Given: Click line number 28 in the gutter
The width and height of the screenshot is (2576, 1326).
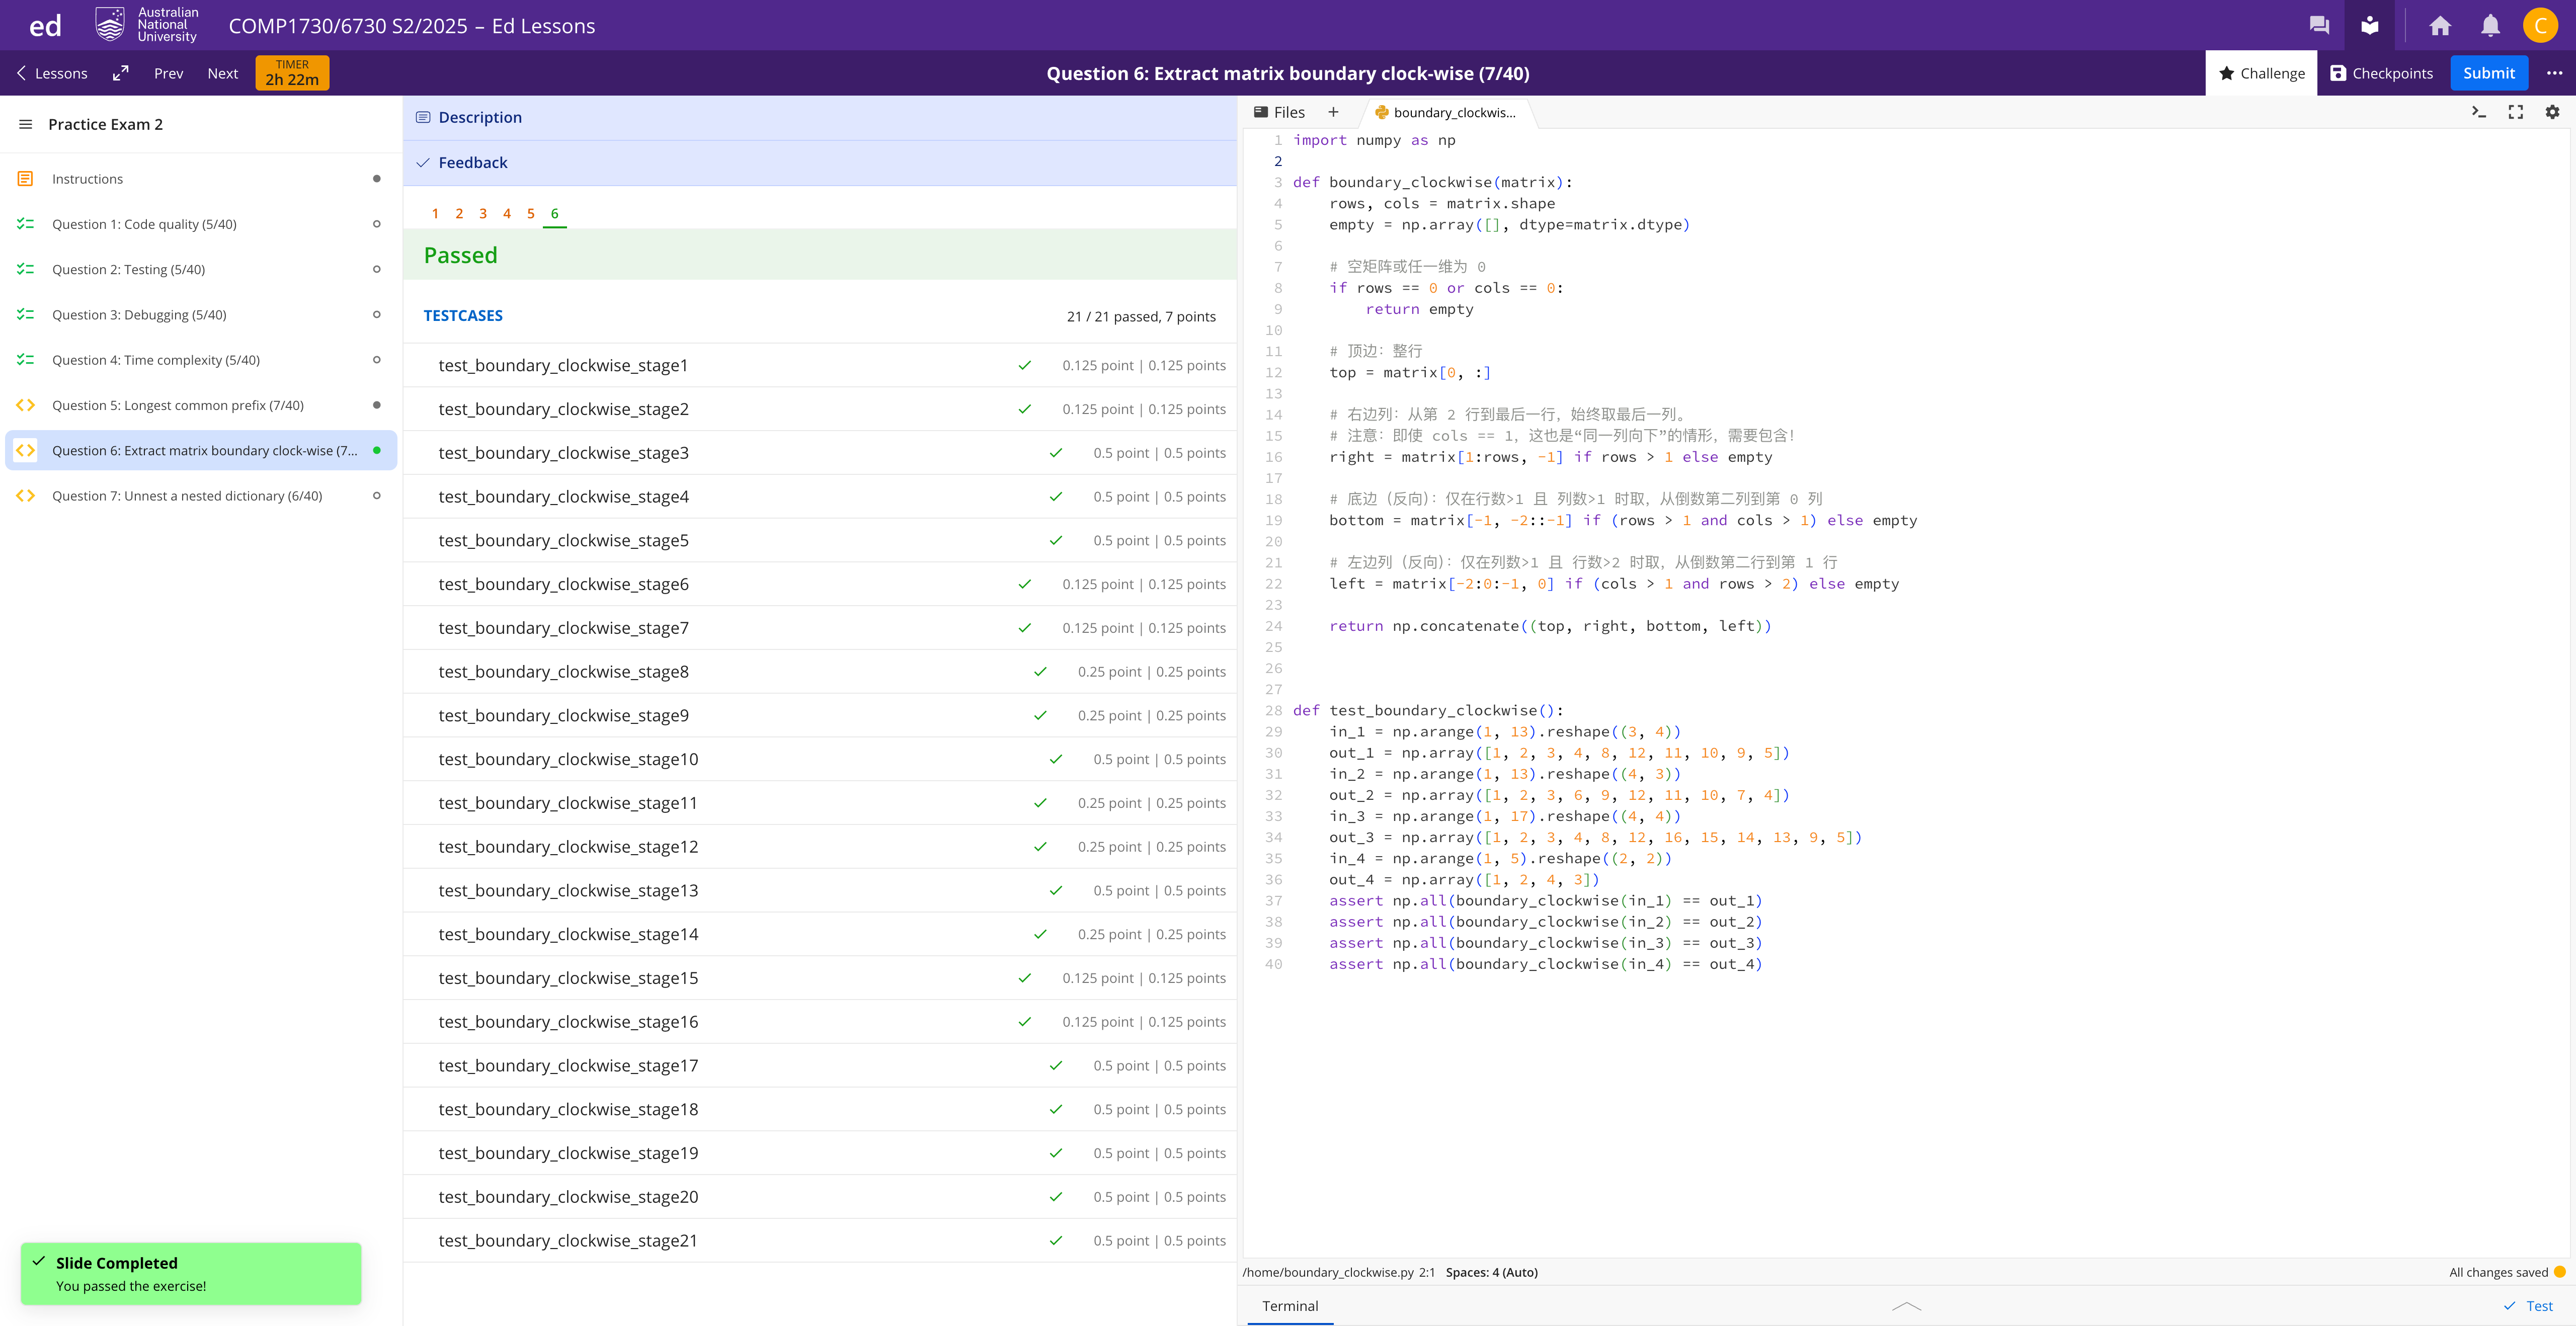Looking at the screenshot, I should pyautogui.click(x=1273, y=710).
